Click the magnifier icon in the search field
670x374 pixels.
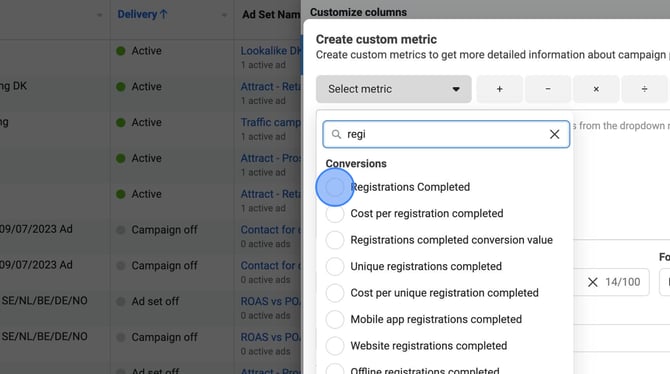(336, 135)
